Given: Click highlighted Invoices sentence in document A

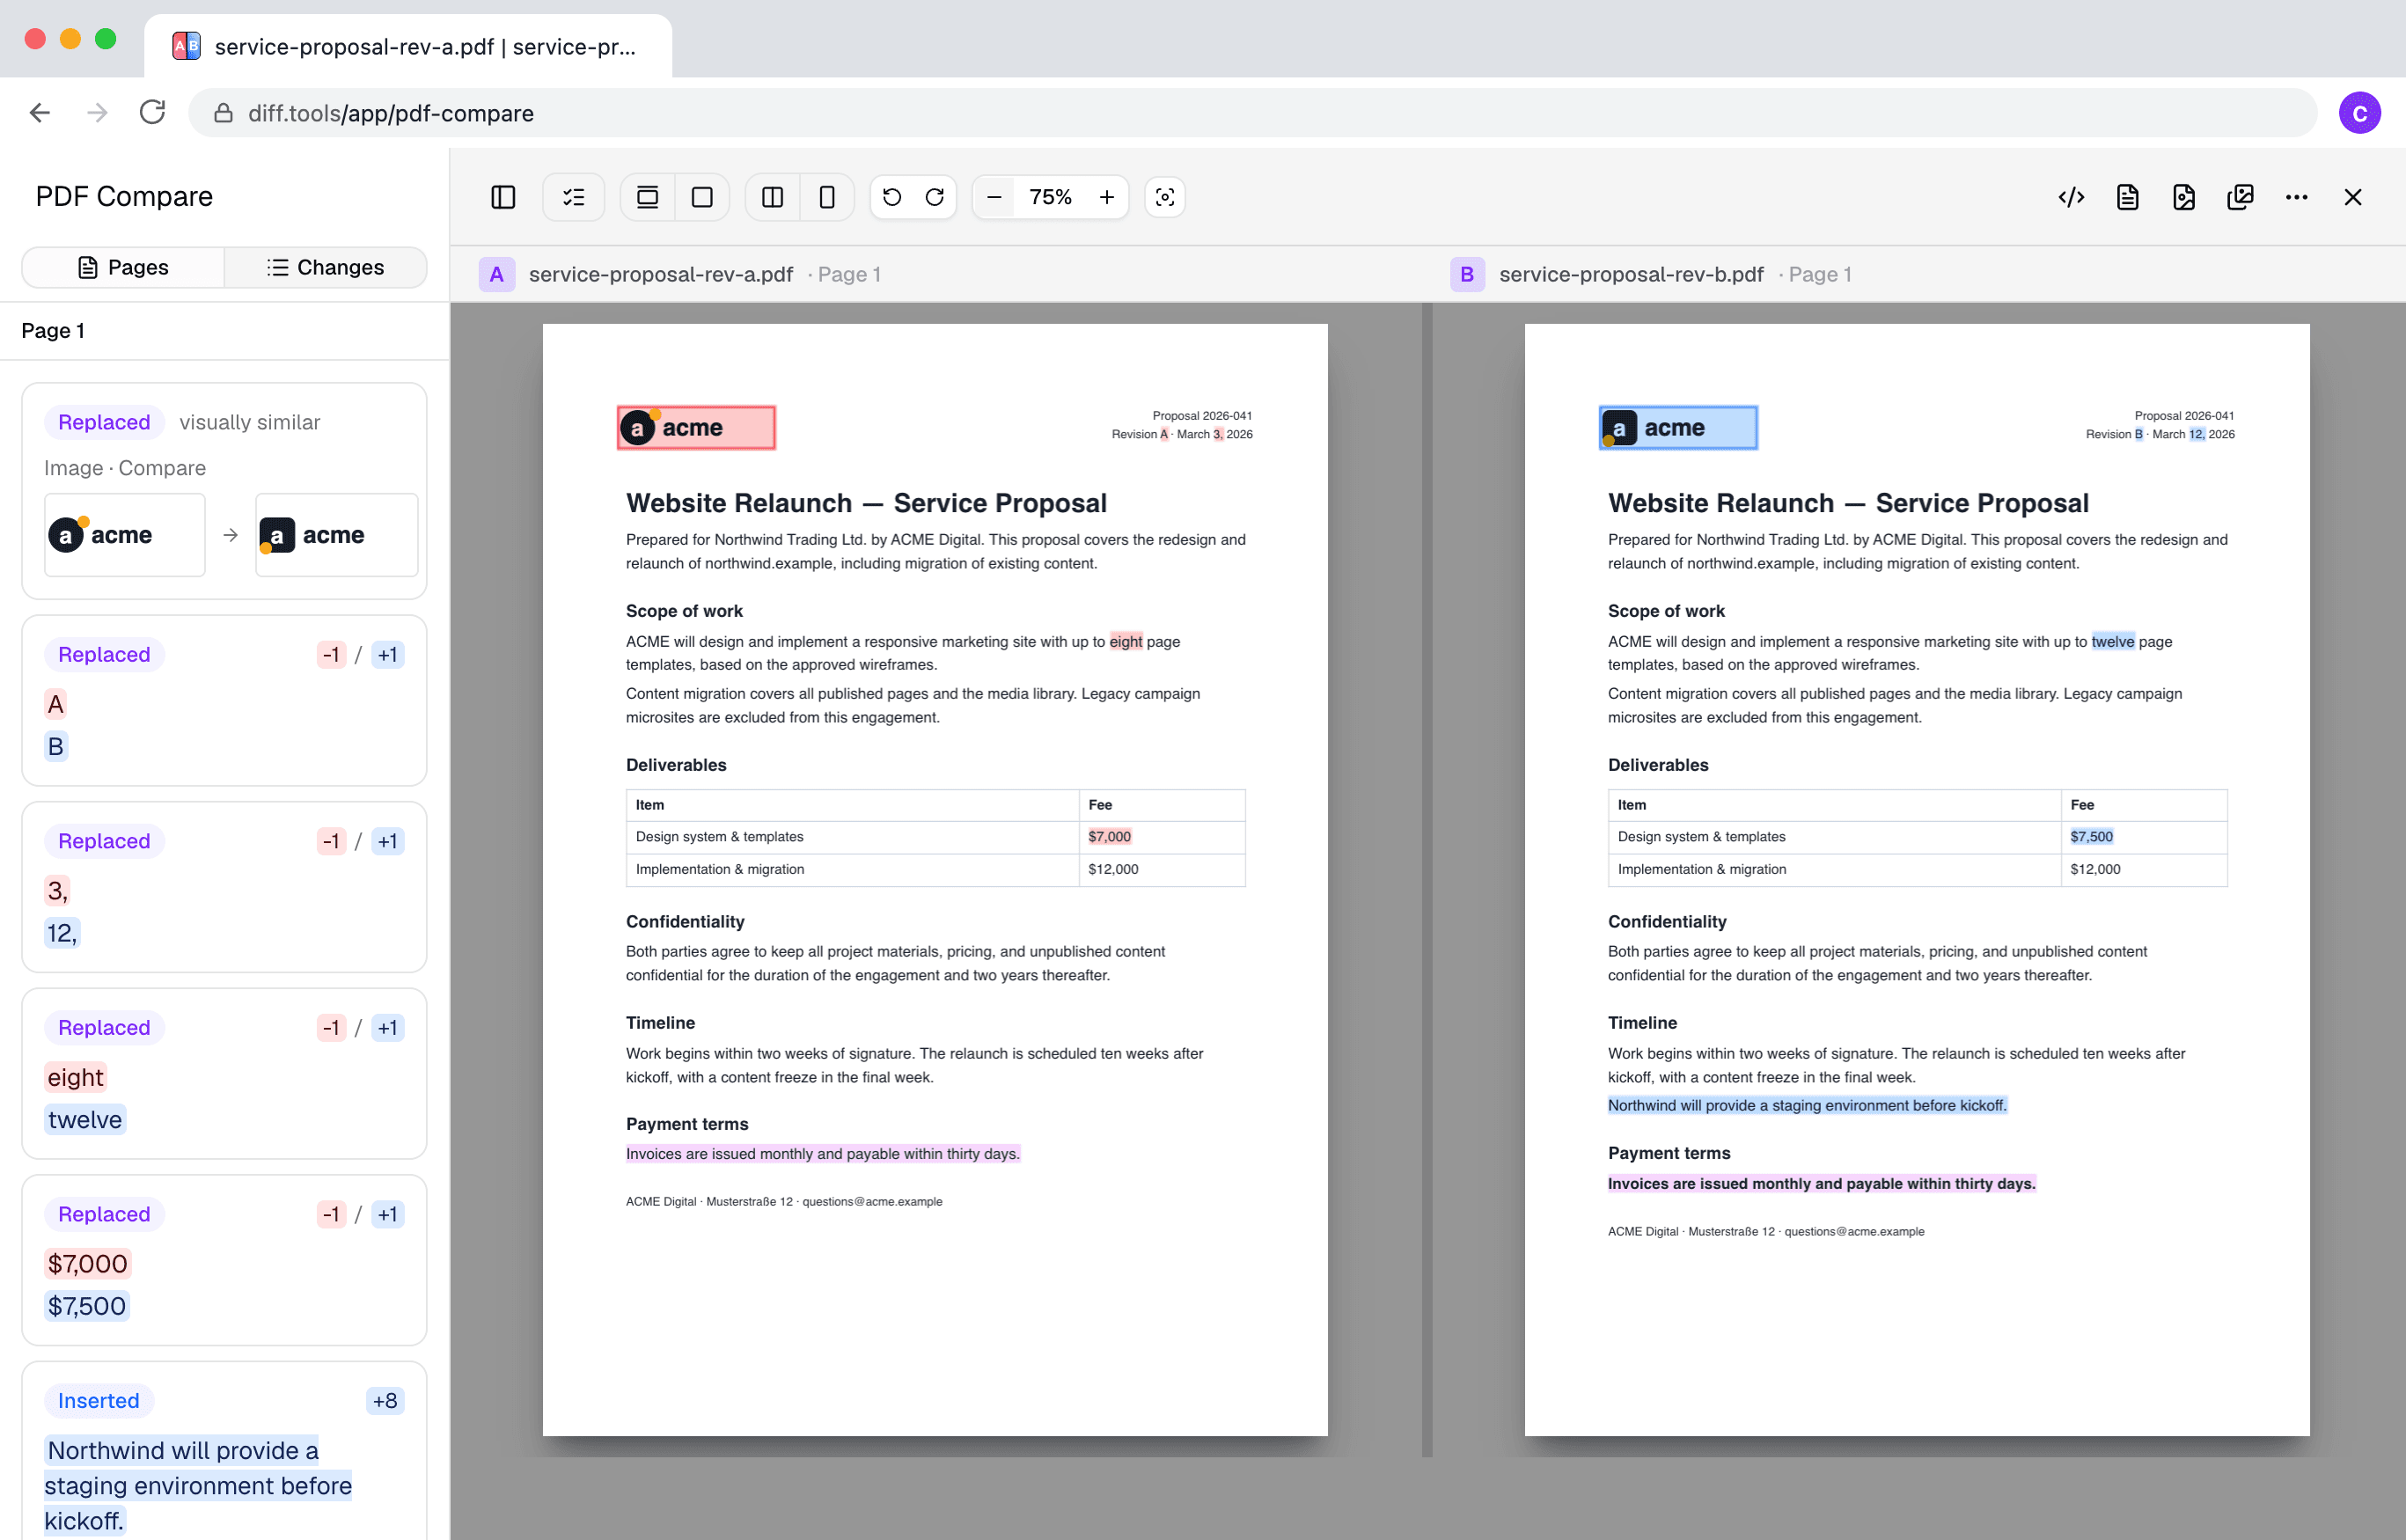Looking at the screenshot, I should 823,1154.
